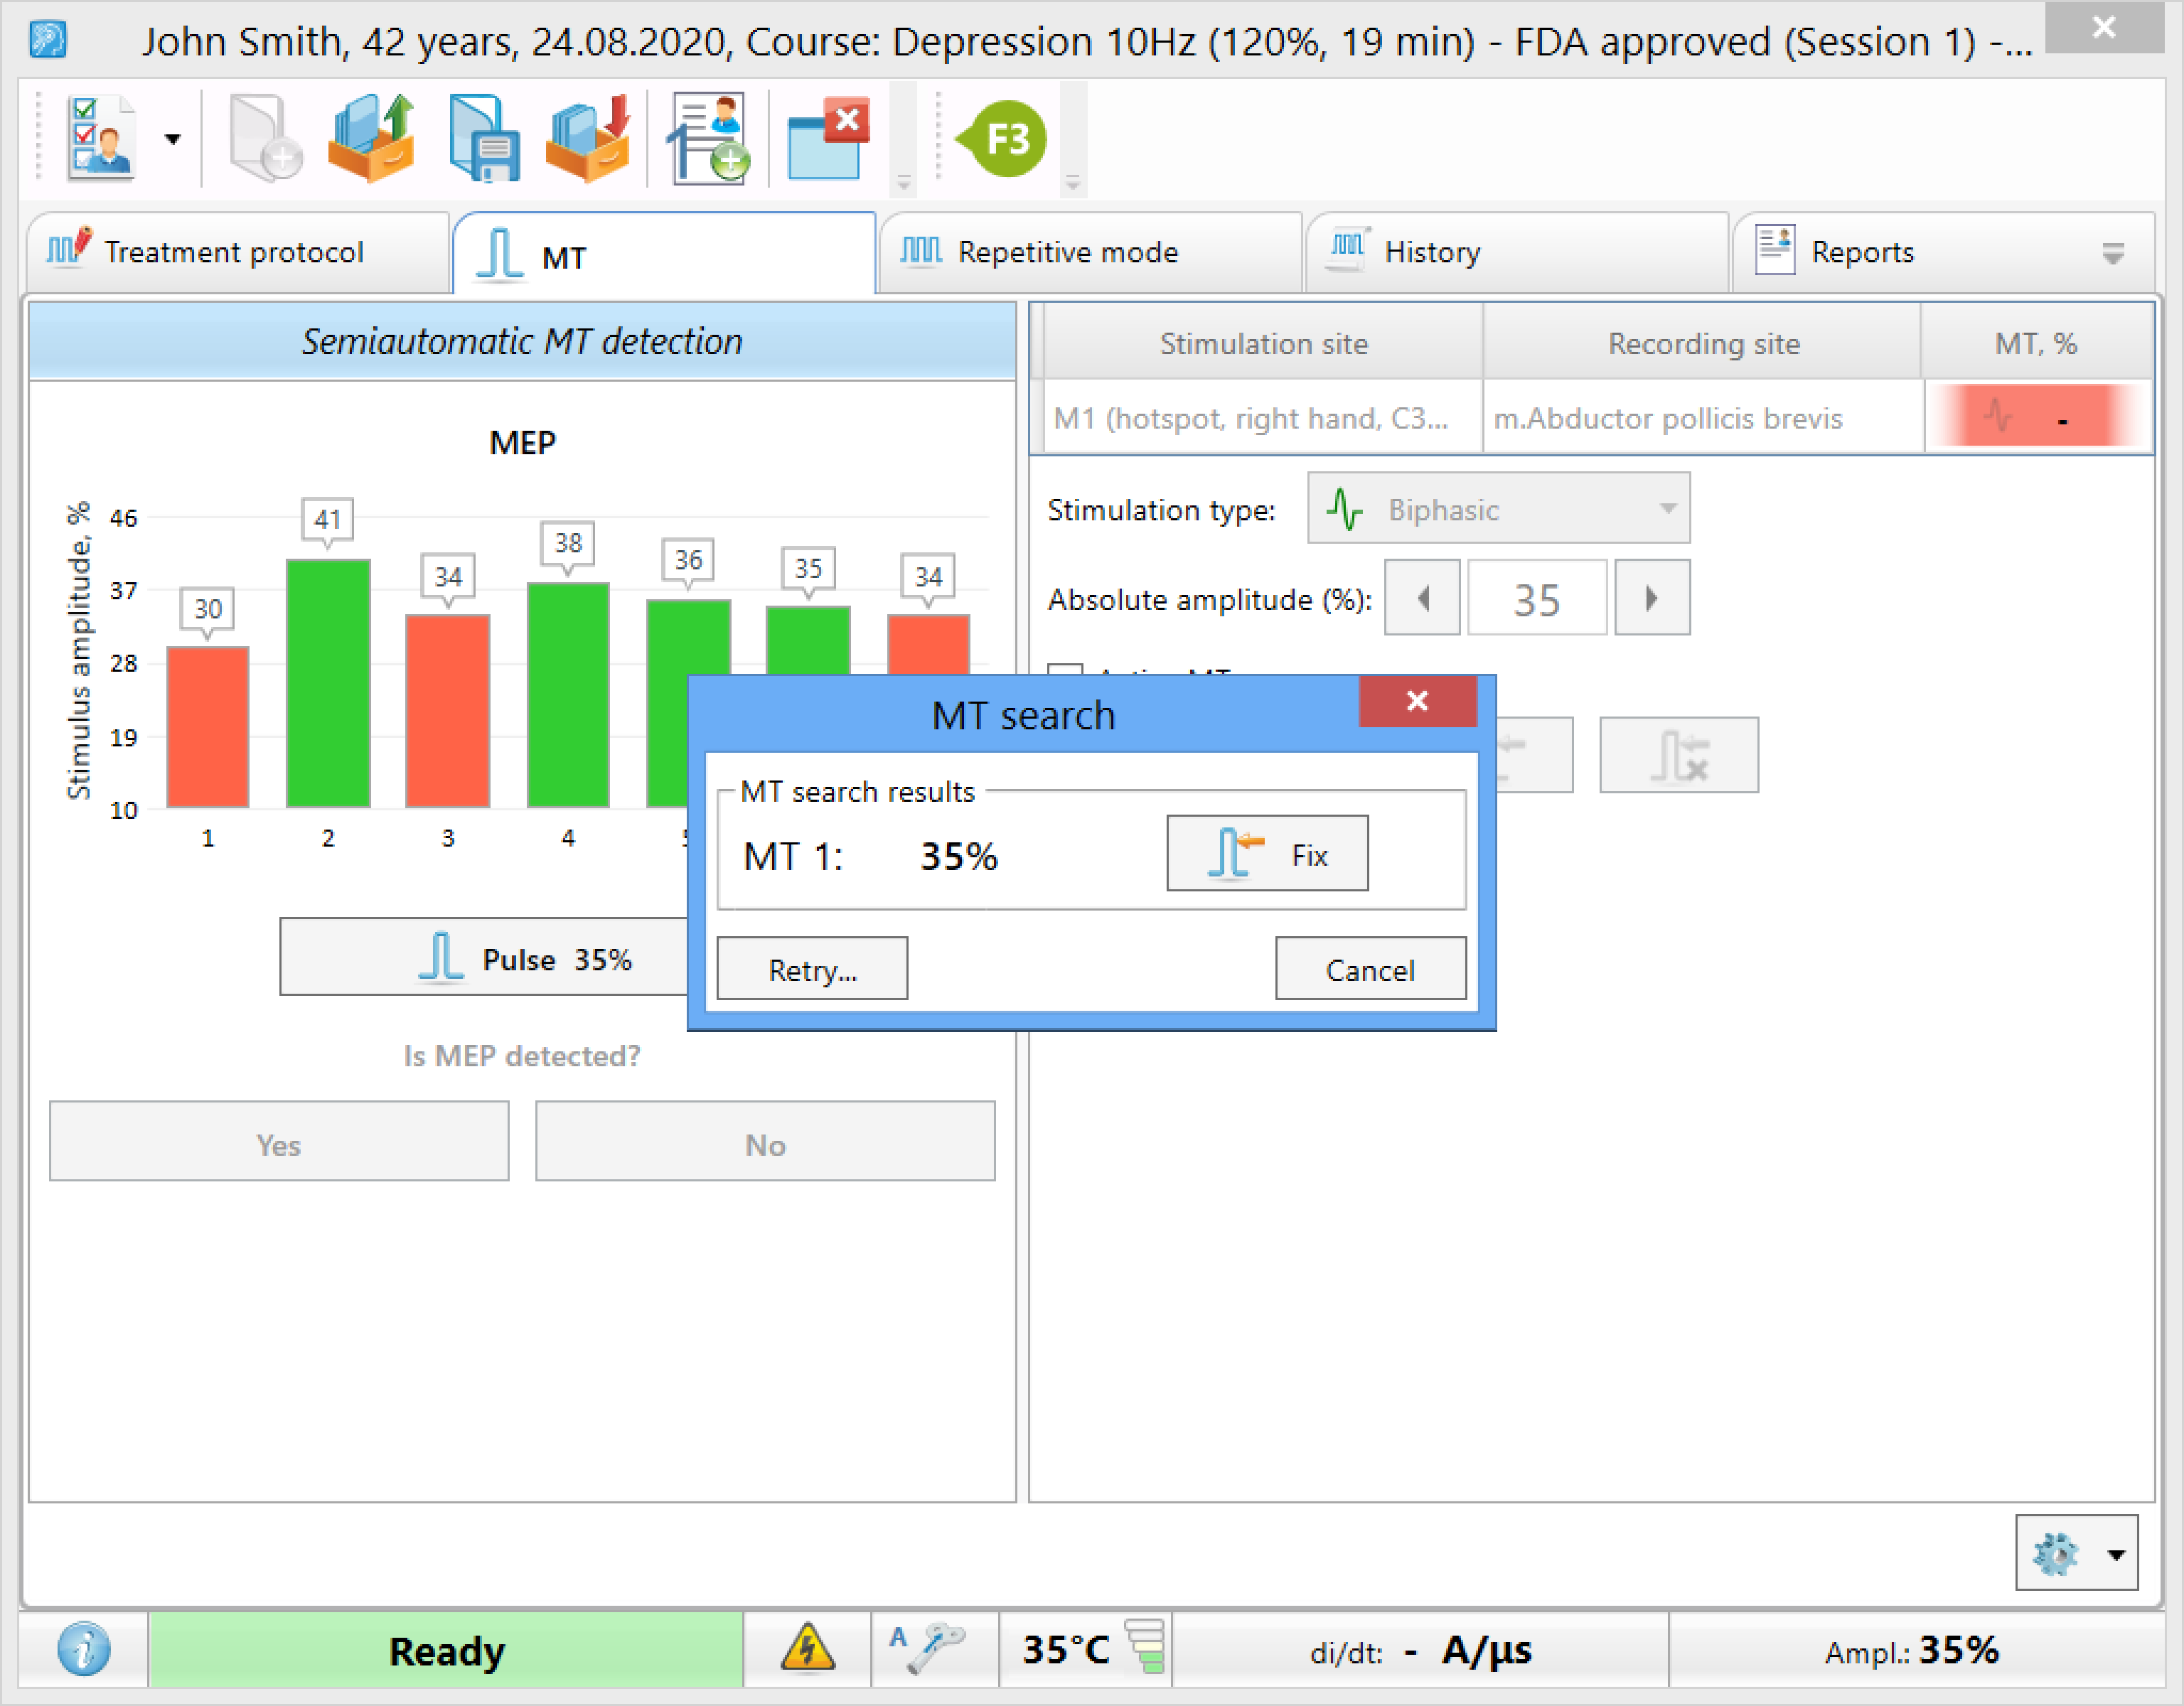The image size is (2184, 1706).
Task: Click the app icon in title bar
Action: click(x=47, y=40)
